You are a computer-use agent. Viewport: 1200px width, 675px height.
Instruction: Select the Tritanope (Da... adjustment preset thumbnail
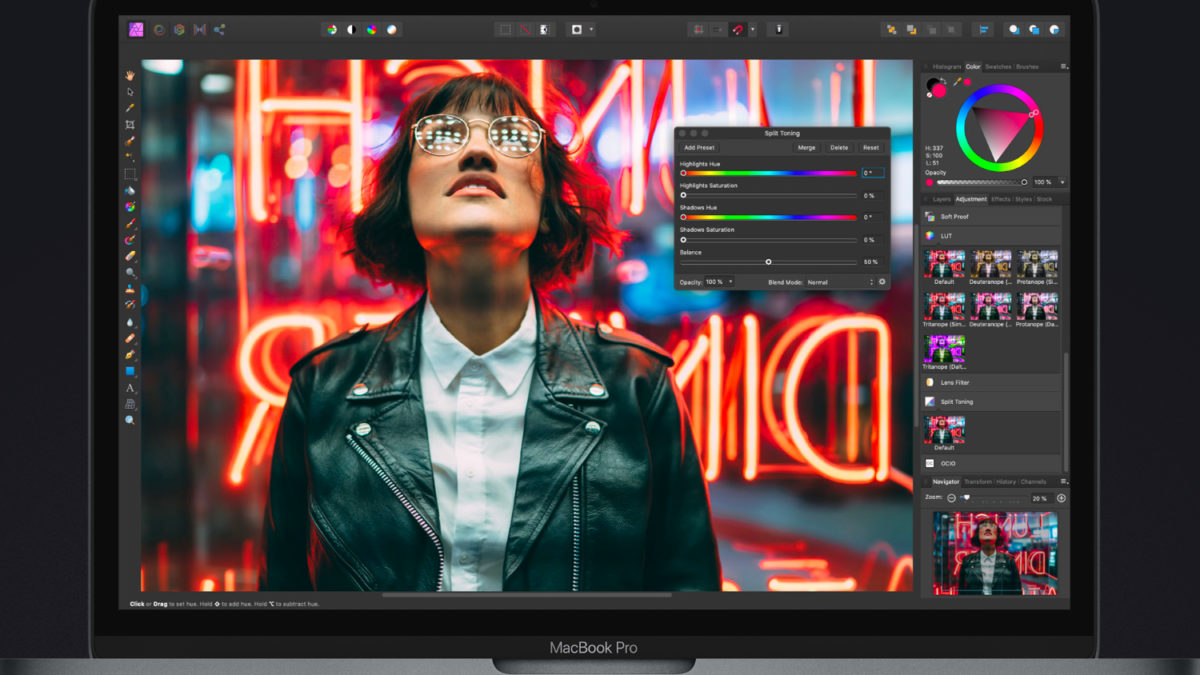click(x=945, y=347)
